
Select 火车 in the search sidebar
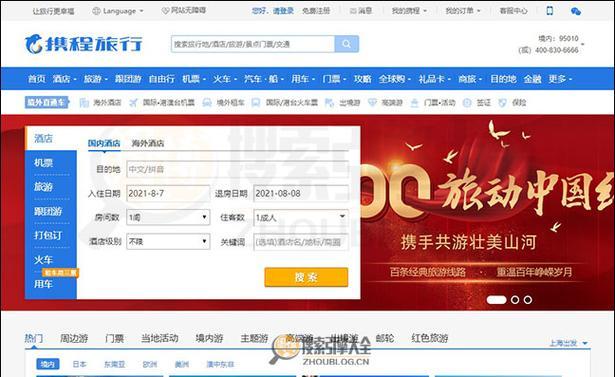tap(44, 259)
